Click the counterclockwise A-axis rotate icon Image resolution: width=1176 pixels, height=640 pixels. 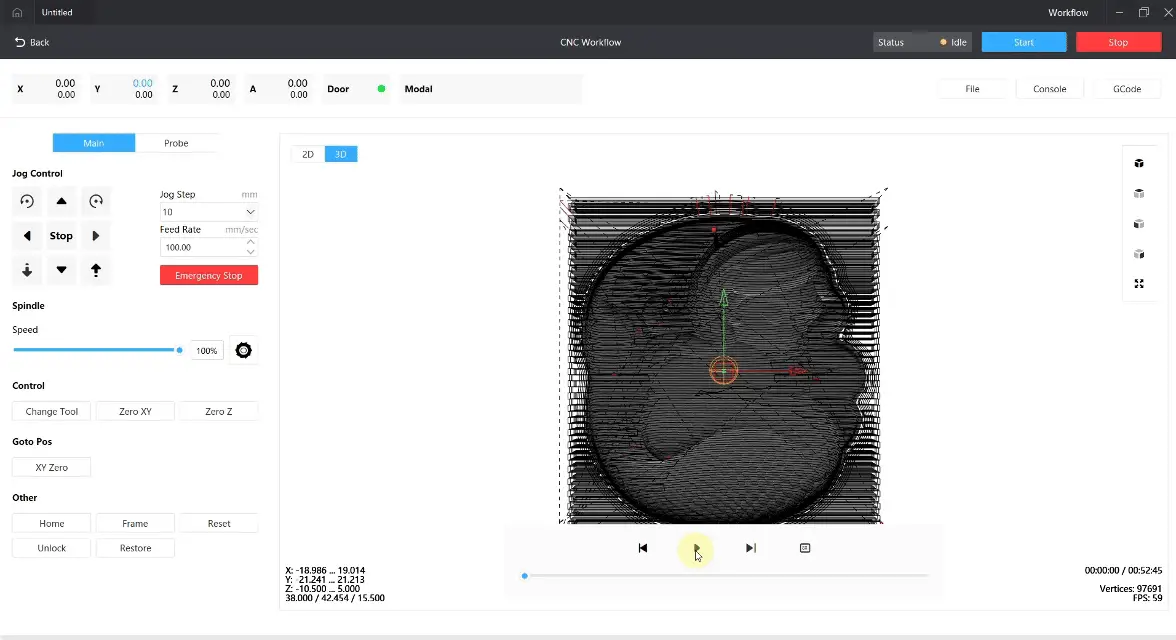(x=26, y=201)
